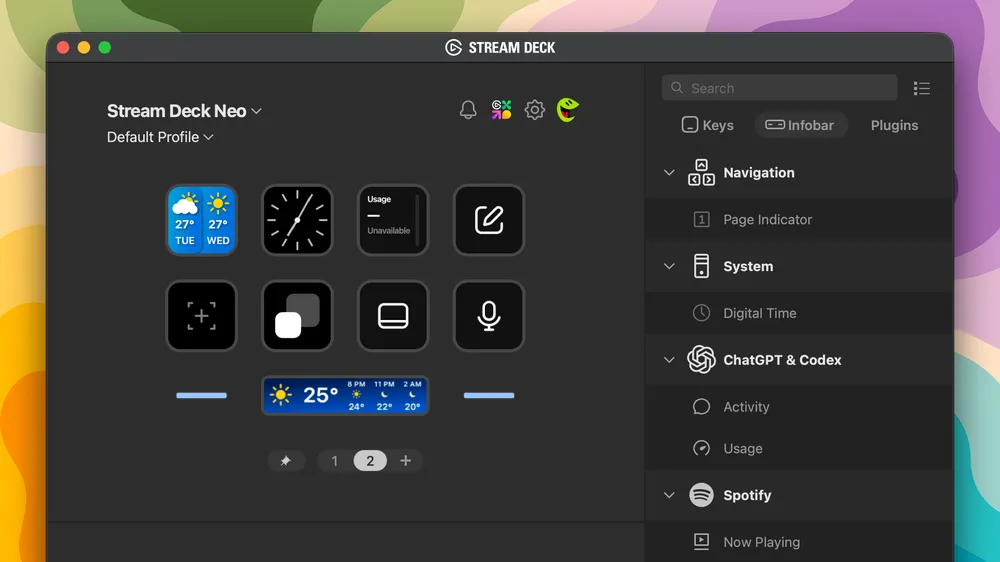The image size is (1000, 562).
Task: Click the Spotify logo icon
Action: pos(701,495)
